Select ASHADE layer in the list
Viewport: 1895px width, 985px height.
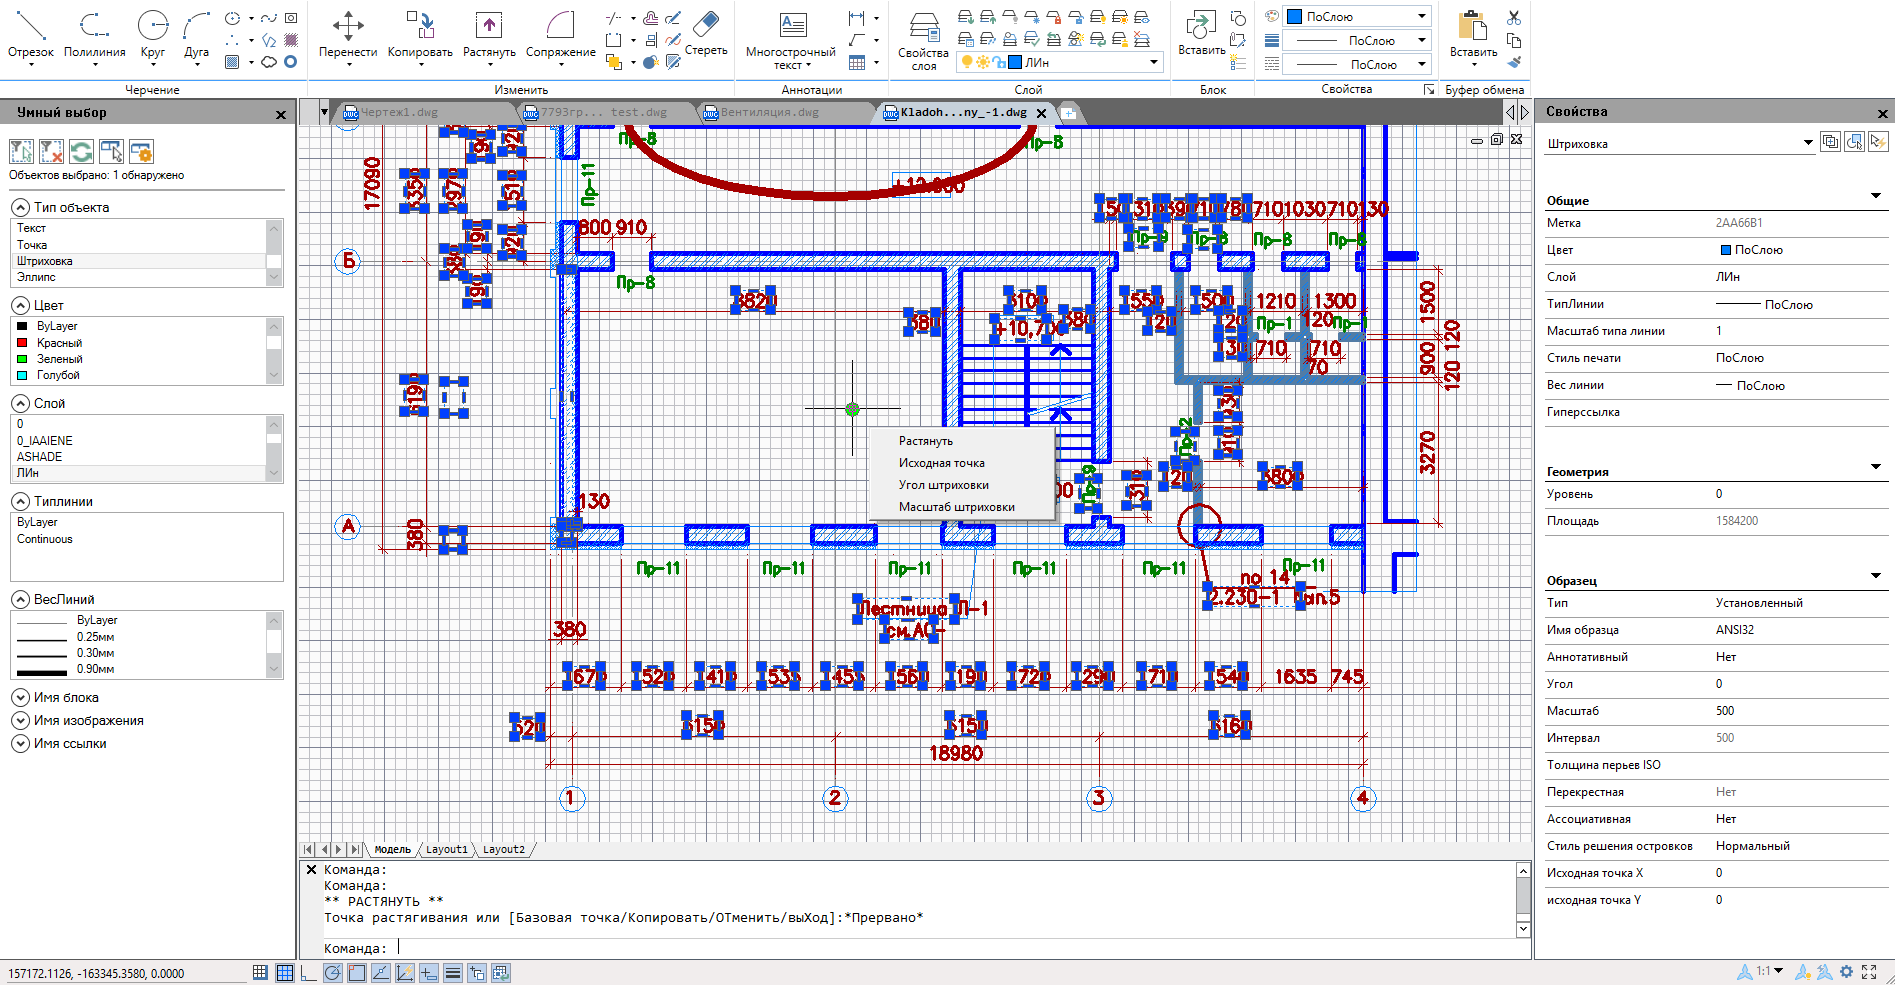tap(39, 457)
